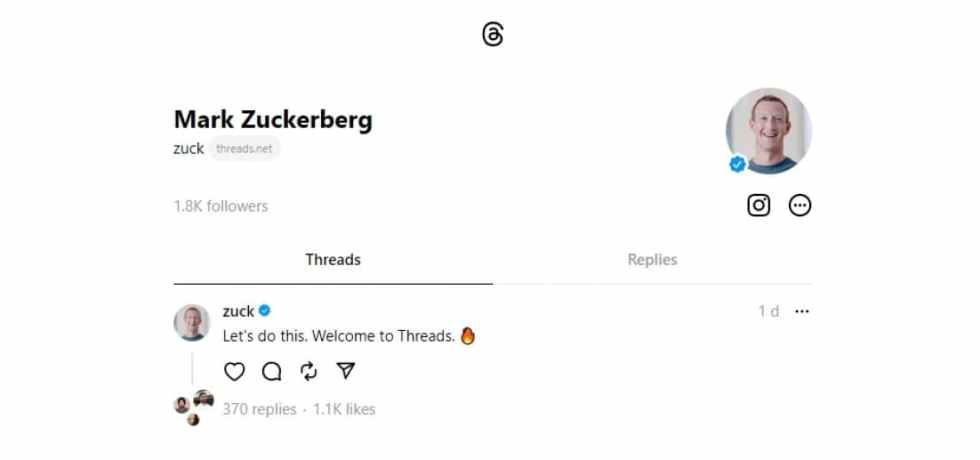Click the 1 d post timestamp
This screenshot has height=460, width=980.
click(x=768, y=311)
